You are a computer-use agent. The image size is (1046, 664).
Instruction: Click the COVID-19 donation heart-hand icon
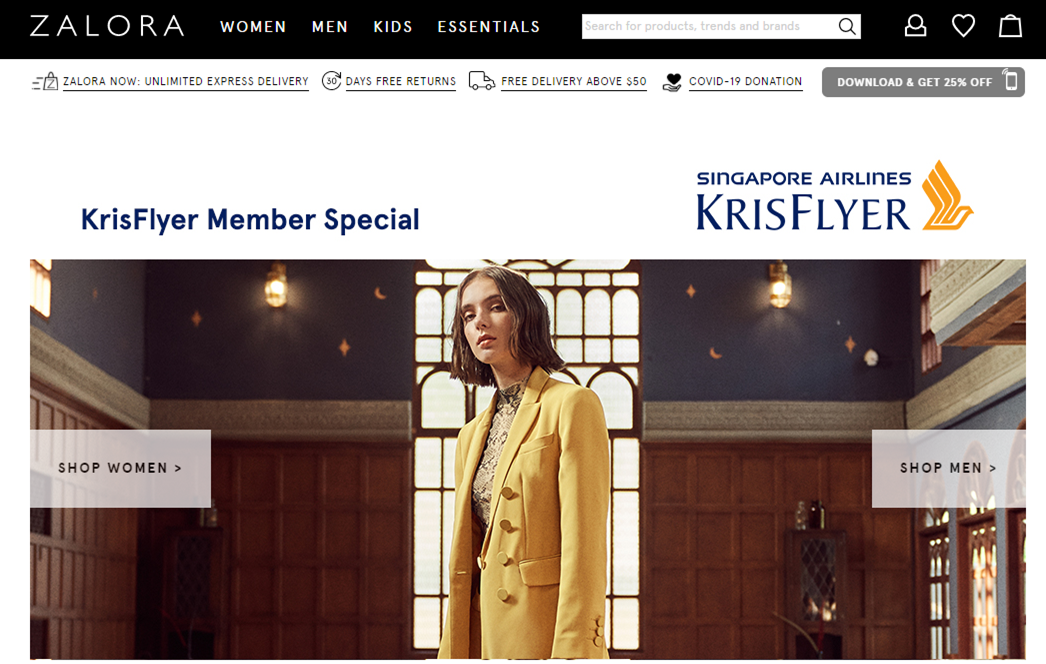[672, 82]
